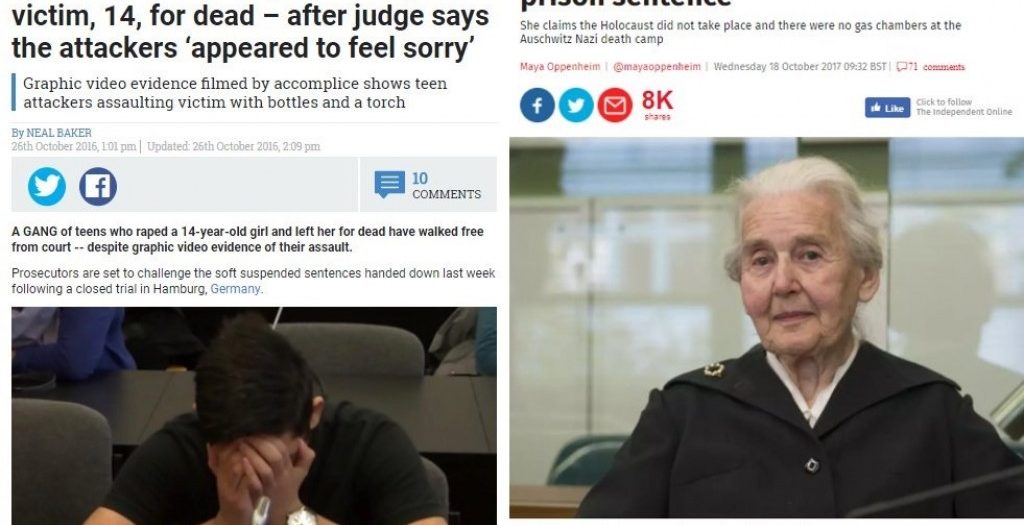Follow the Germany hyperlink in the article
Image resolution: width=1024 pixels, height=525 pixels.
click(x=235, y=289)
